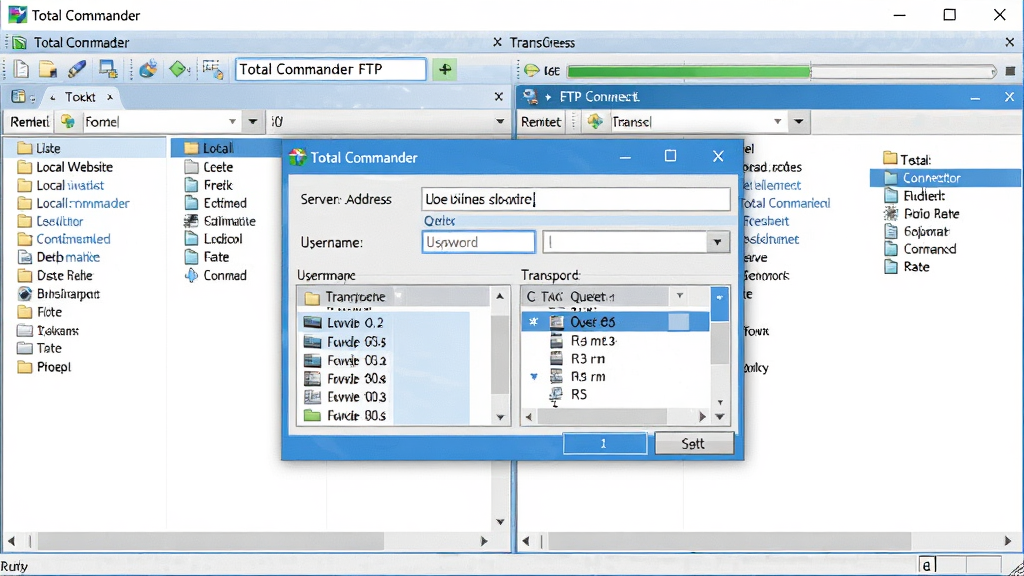Viewport: 1024px width, 576px height.
Task: Click the Transpord list horizontal scrollbar thumb
Action: coord(602,416)
